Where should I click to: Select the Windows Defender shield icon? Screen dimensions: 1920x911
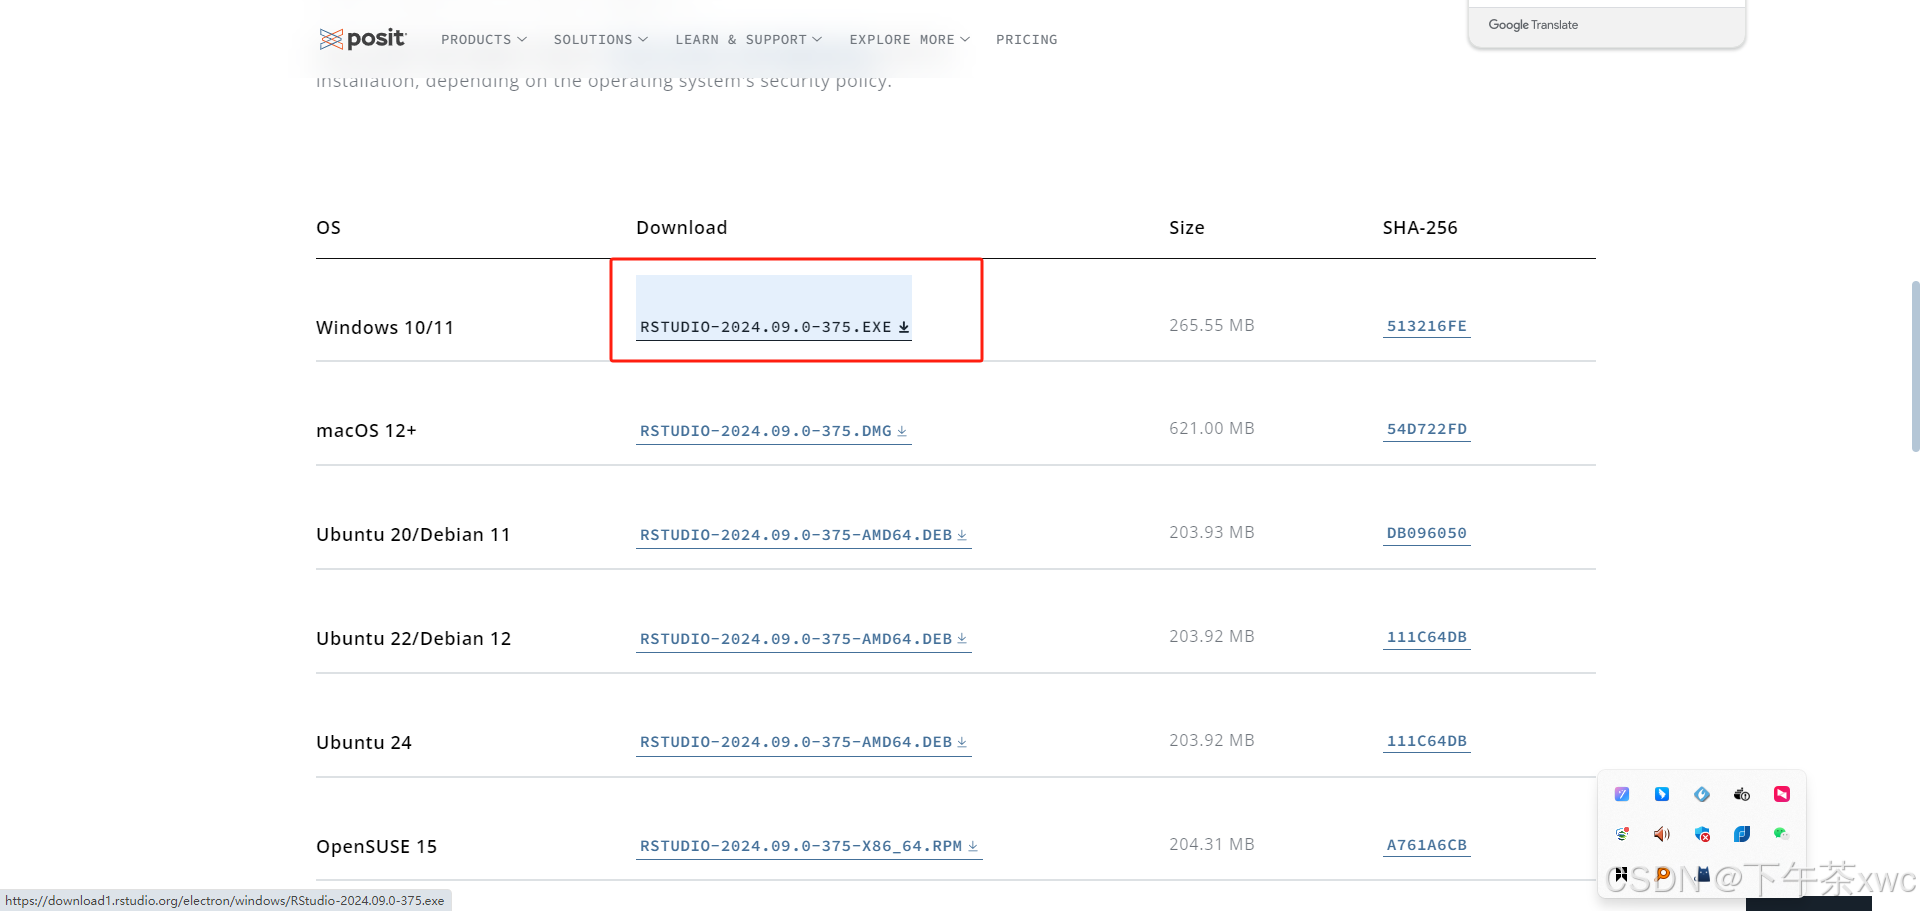coord(1702,834)
